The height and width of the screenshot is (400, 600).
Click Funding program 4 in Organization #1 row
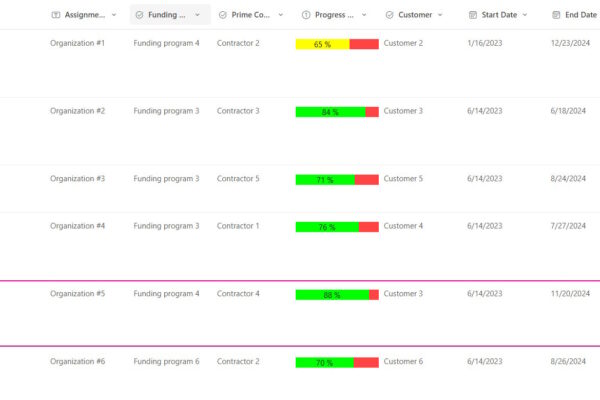tap(166, 43)
